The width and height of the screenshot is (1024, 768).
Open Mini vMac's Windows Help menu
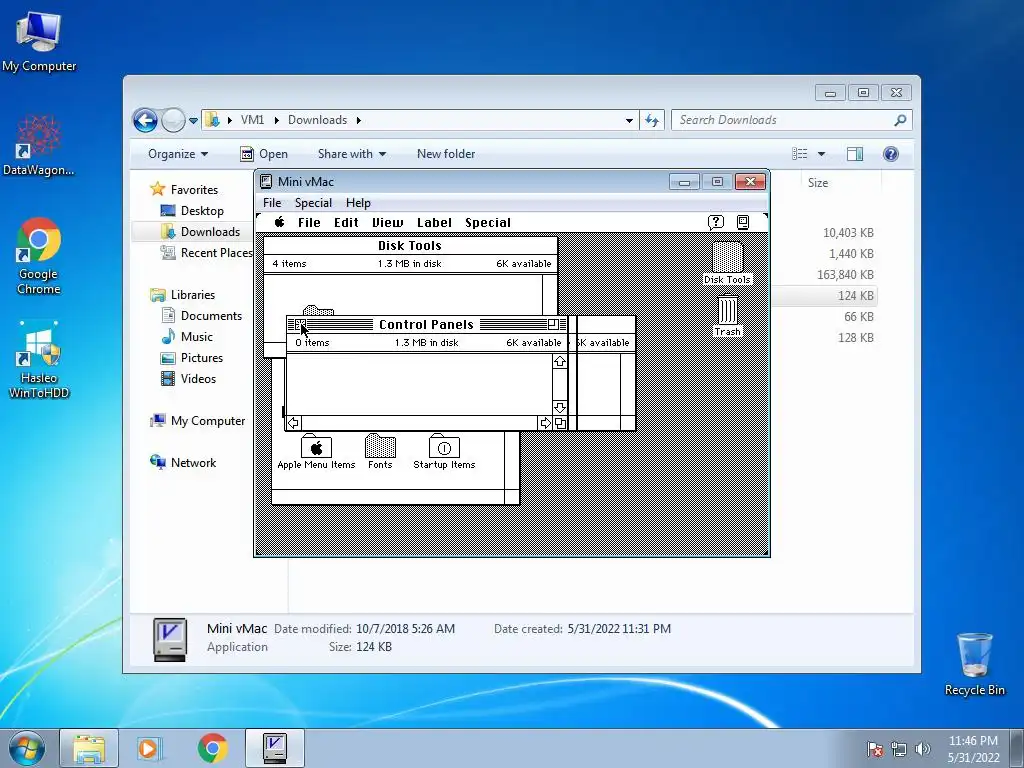tap(358, 202)
